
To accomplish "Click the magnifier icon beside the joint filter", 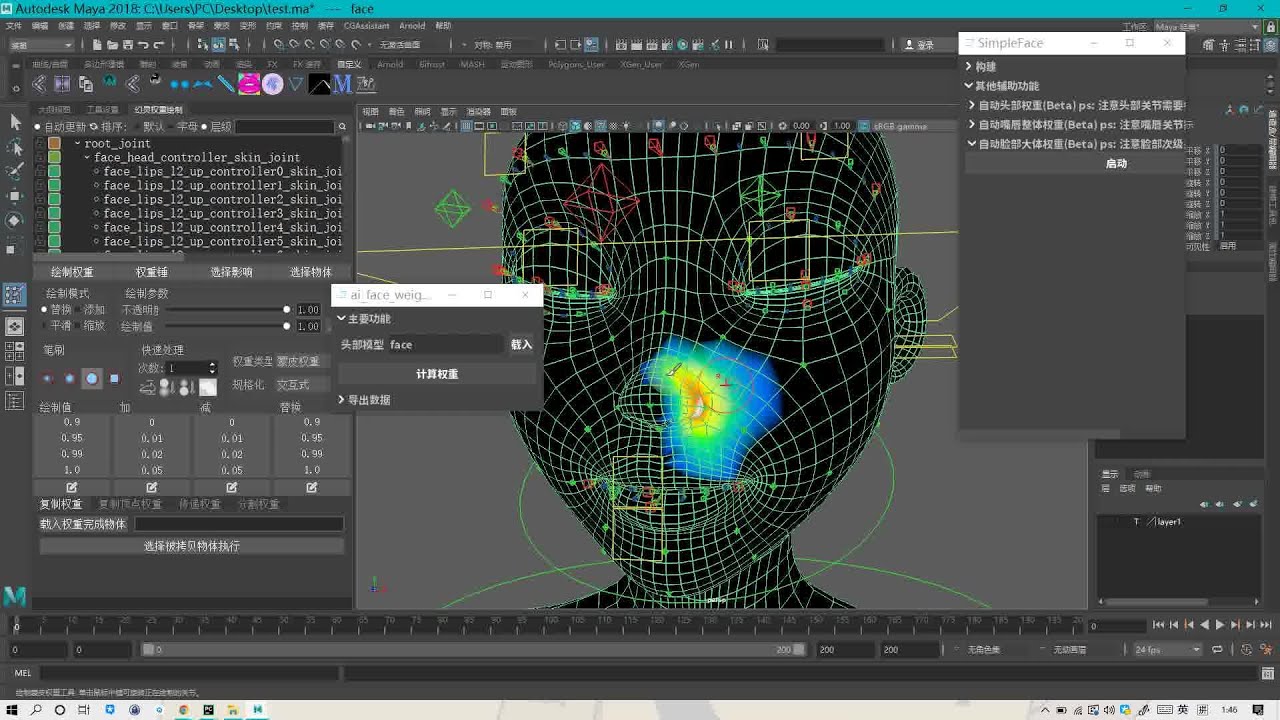I will (342, 127).
